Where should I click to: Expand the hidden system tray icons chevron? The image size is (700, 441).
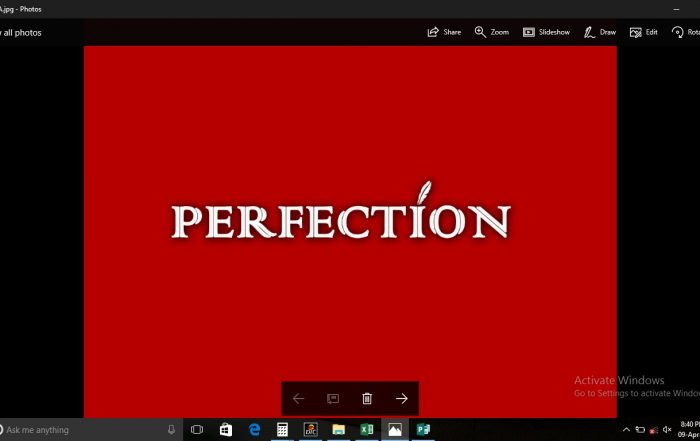coord(626,429)
